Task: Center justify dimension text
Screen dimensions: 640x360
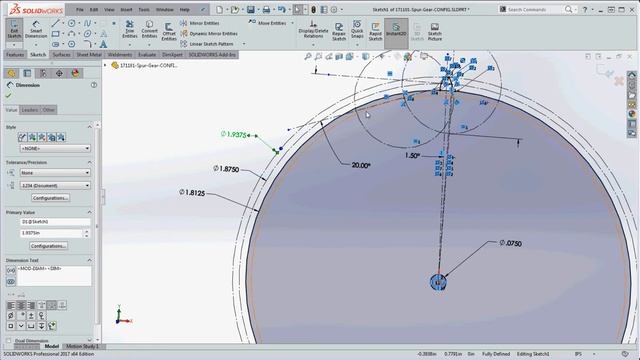Action: [x=21, y=305]
